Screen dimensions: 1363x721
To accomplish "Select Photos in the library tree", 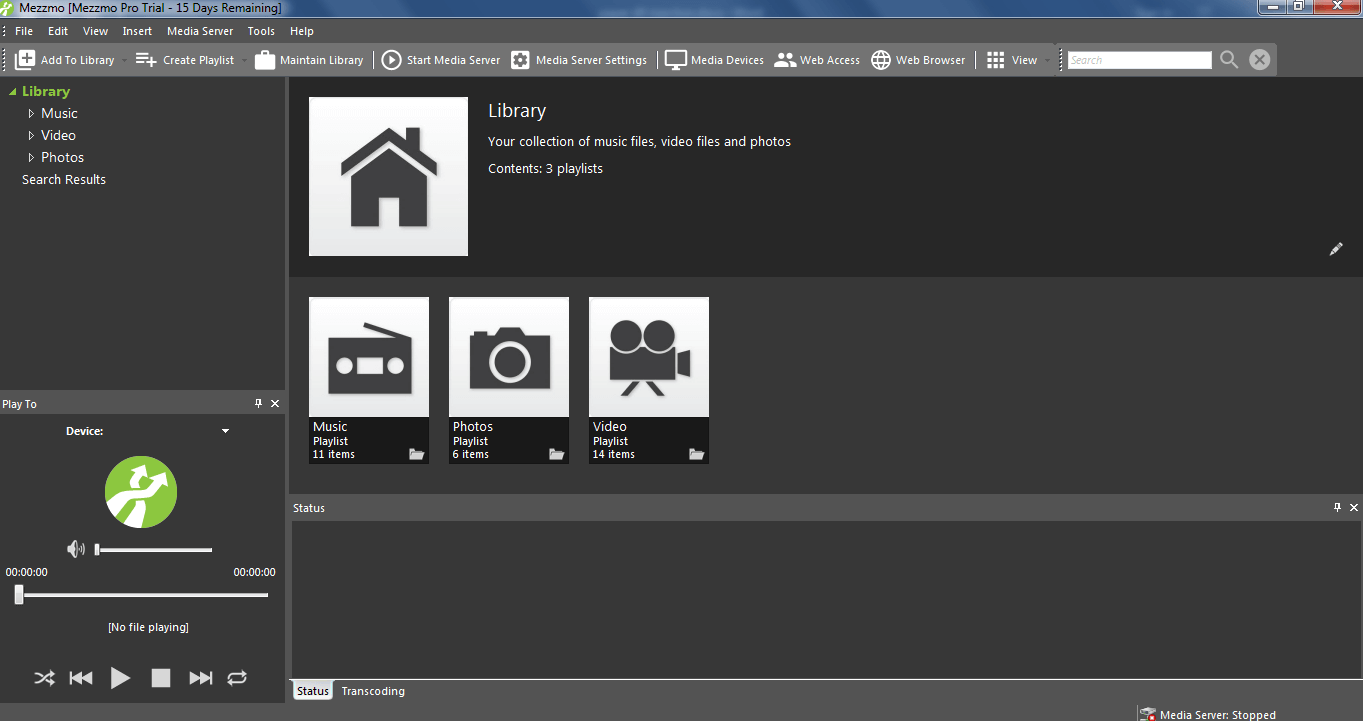I will click(x=62, y=158).
